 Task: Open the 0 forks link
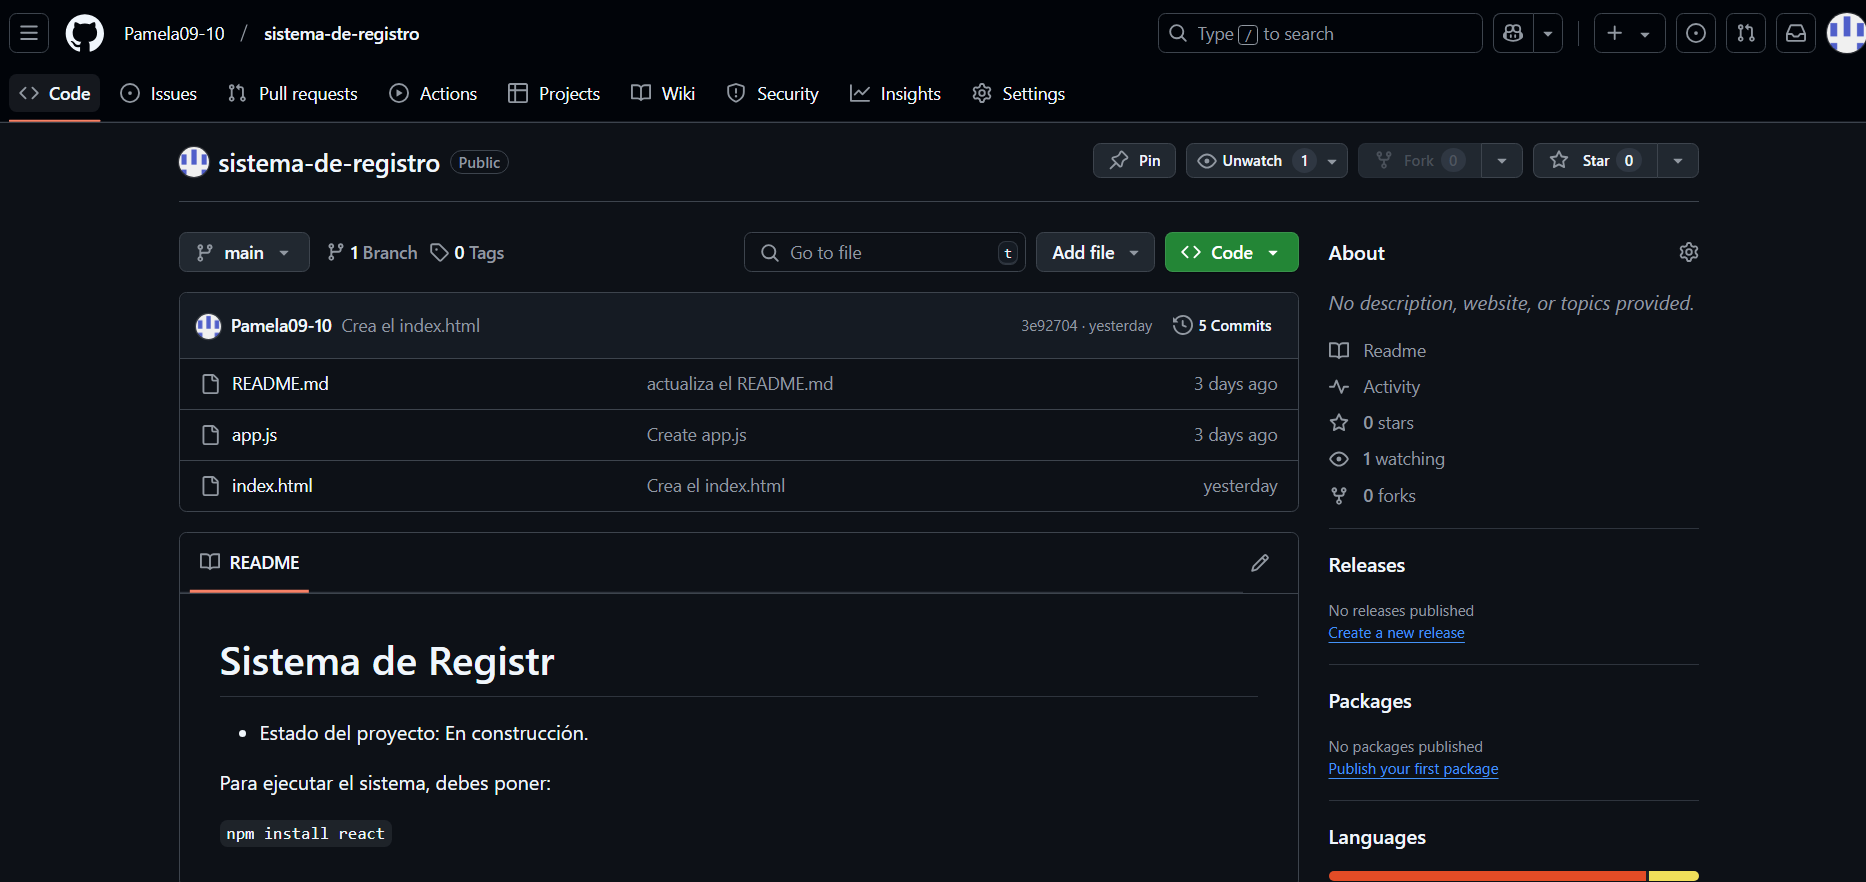[x=1372, y=496]
